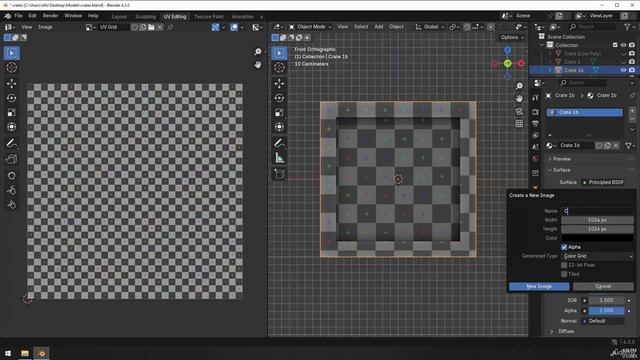Toggle camera view icon in 3D viewport

tap(519, 111)
